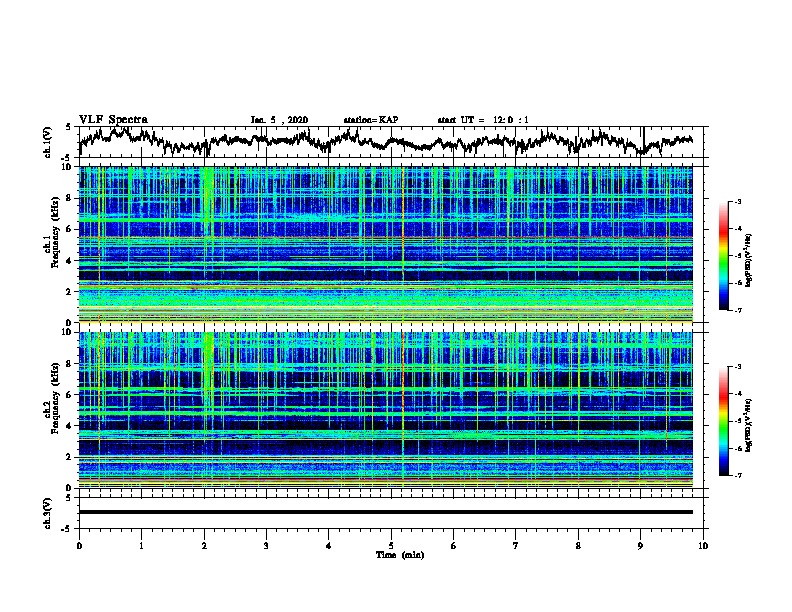Select the date text "Jan. 5, 2020"
This screenshot has height=612, width=792.
279,120
